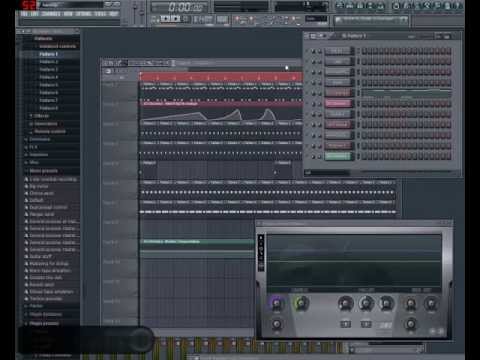The height and width of the screenshot is (360, 480).
Task: Open the VIEW menu
Action: pos(68,14)
